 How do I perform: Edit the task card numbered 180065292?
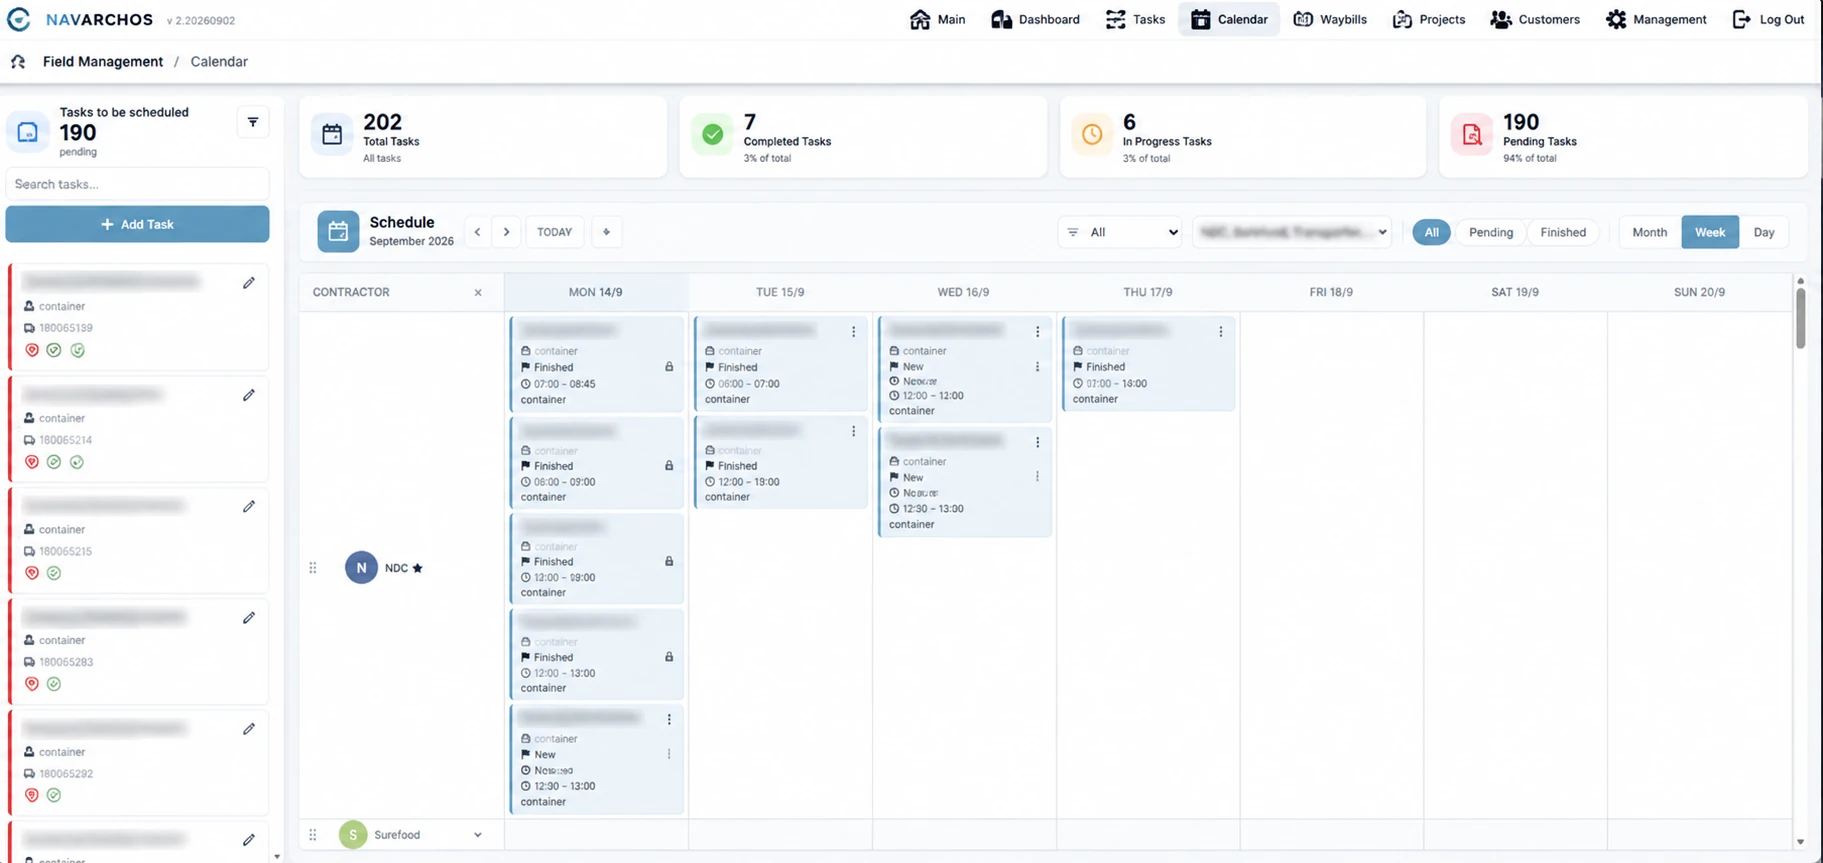click(249, 729)
